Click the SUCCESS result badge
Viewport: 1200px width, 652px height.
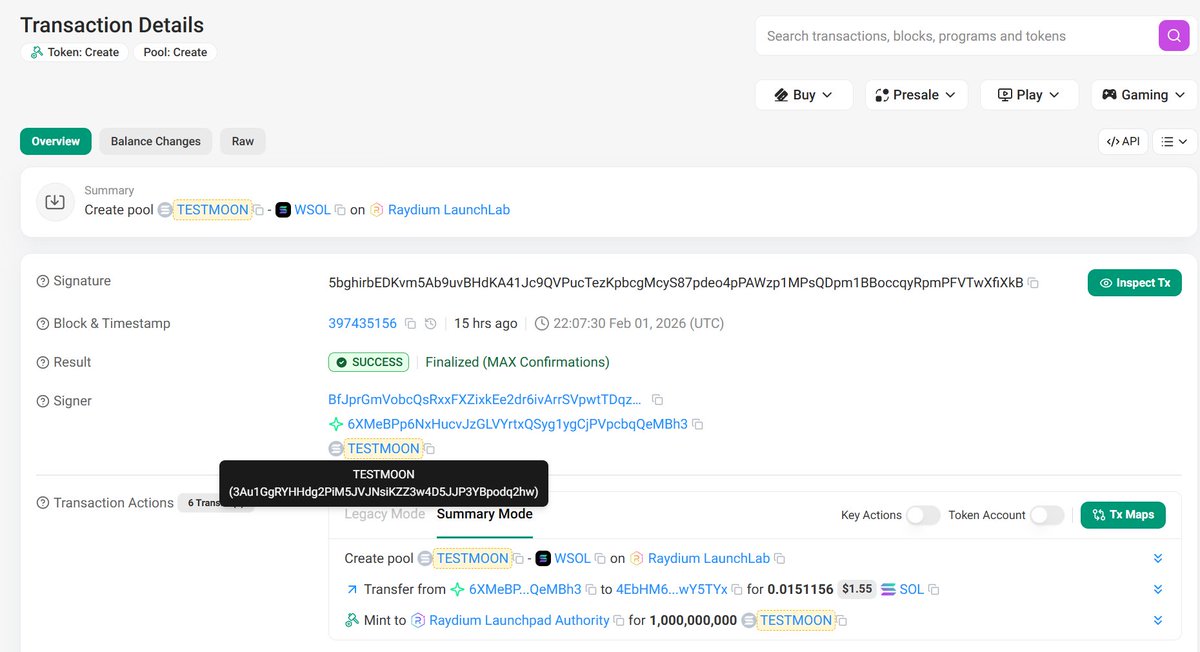tap(369, 362)
